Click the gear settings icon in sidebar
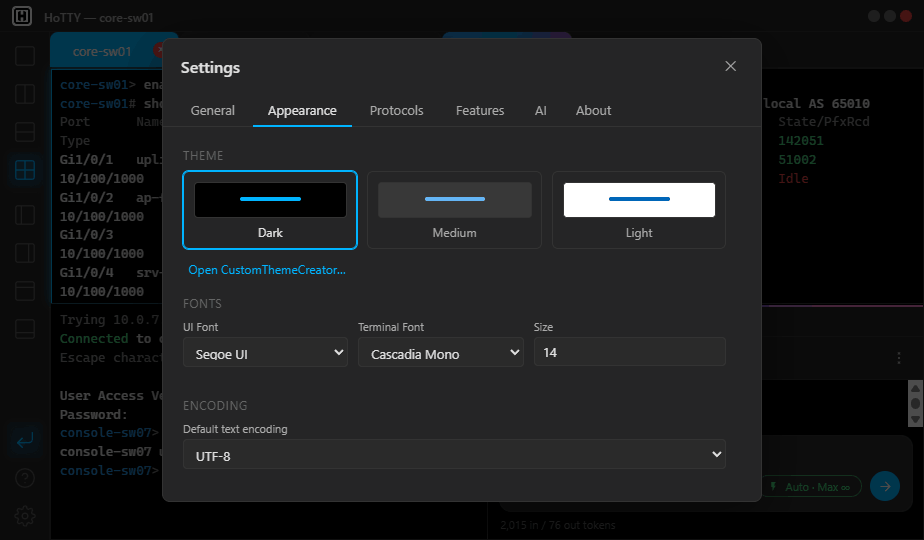The image size is (924, 540). click(25, 516)
